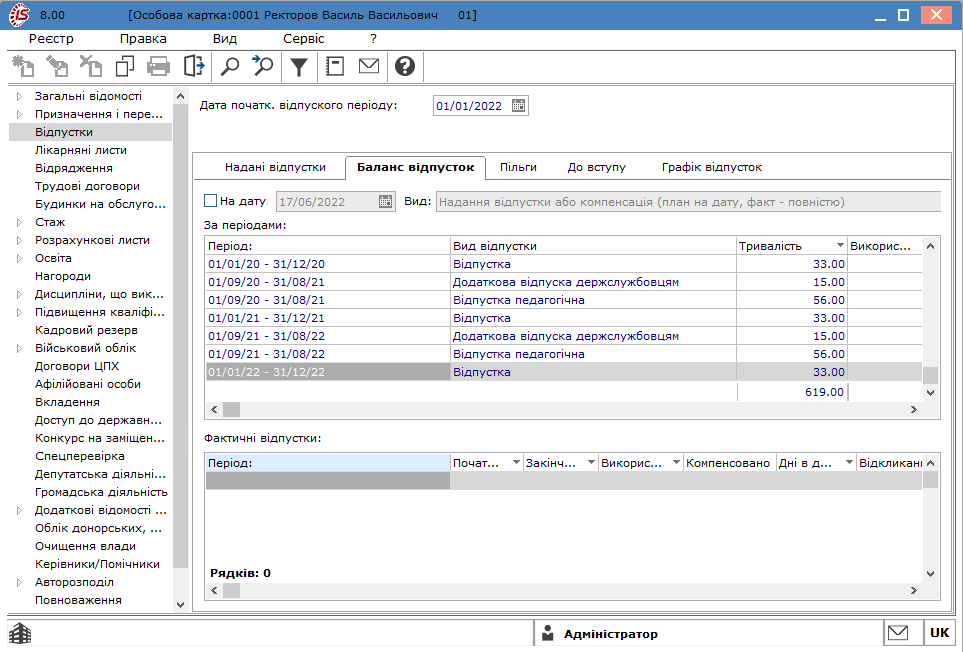
Task: Expand the Стаж tree node
Action: [20, 222]
